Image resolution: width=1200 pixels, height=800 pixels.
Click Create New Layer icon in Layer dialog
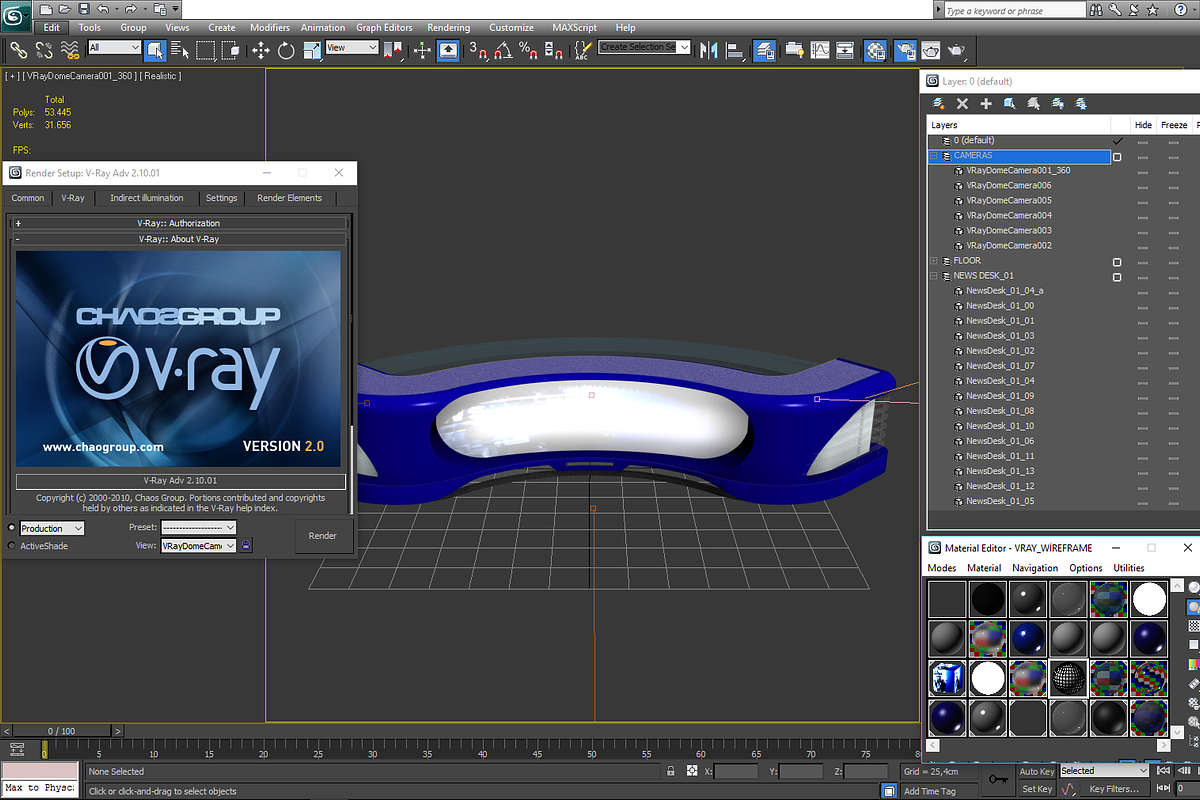coord(938,103)
